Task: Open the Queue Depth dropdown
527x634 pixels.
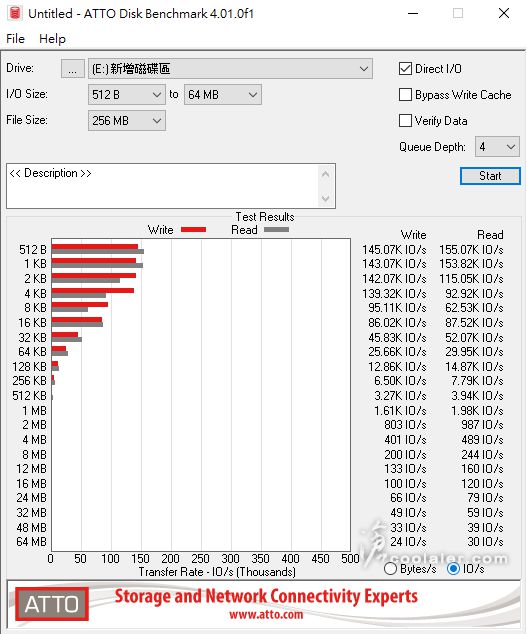Action: tap(497, 146)
